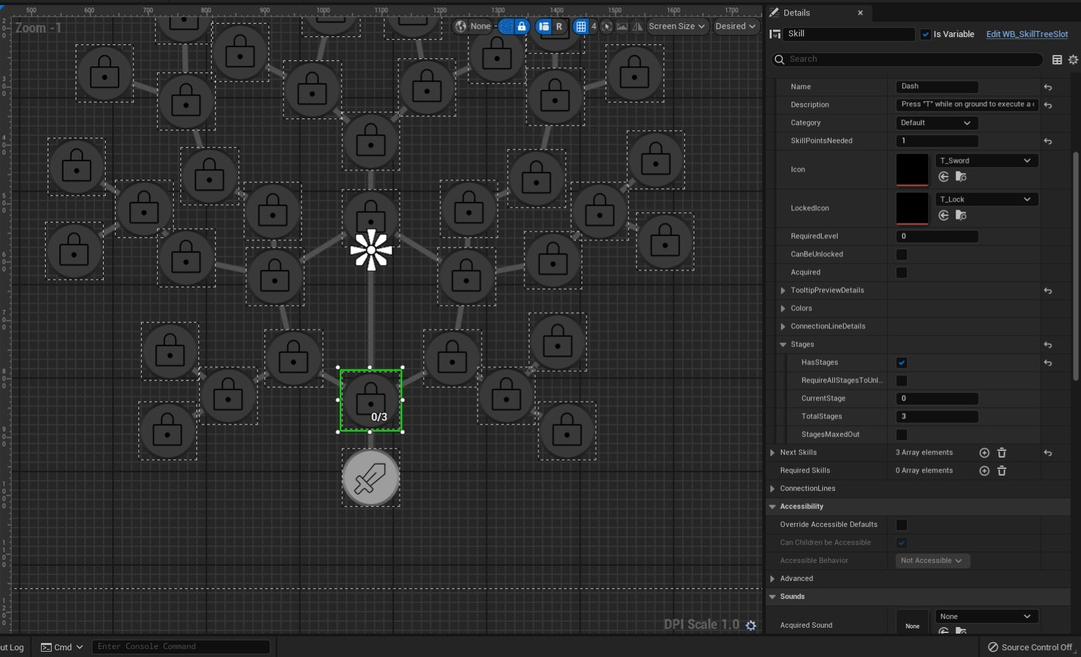
Task: Open the T_Lock asset dropdown
Action: pos(986,199)
